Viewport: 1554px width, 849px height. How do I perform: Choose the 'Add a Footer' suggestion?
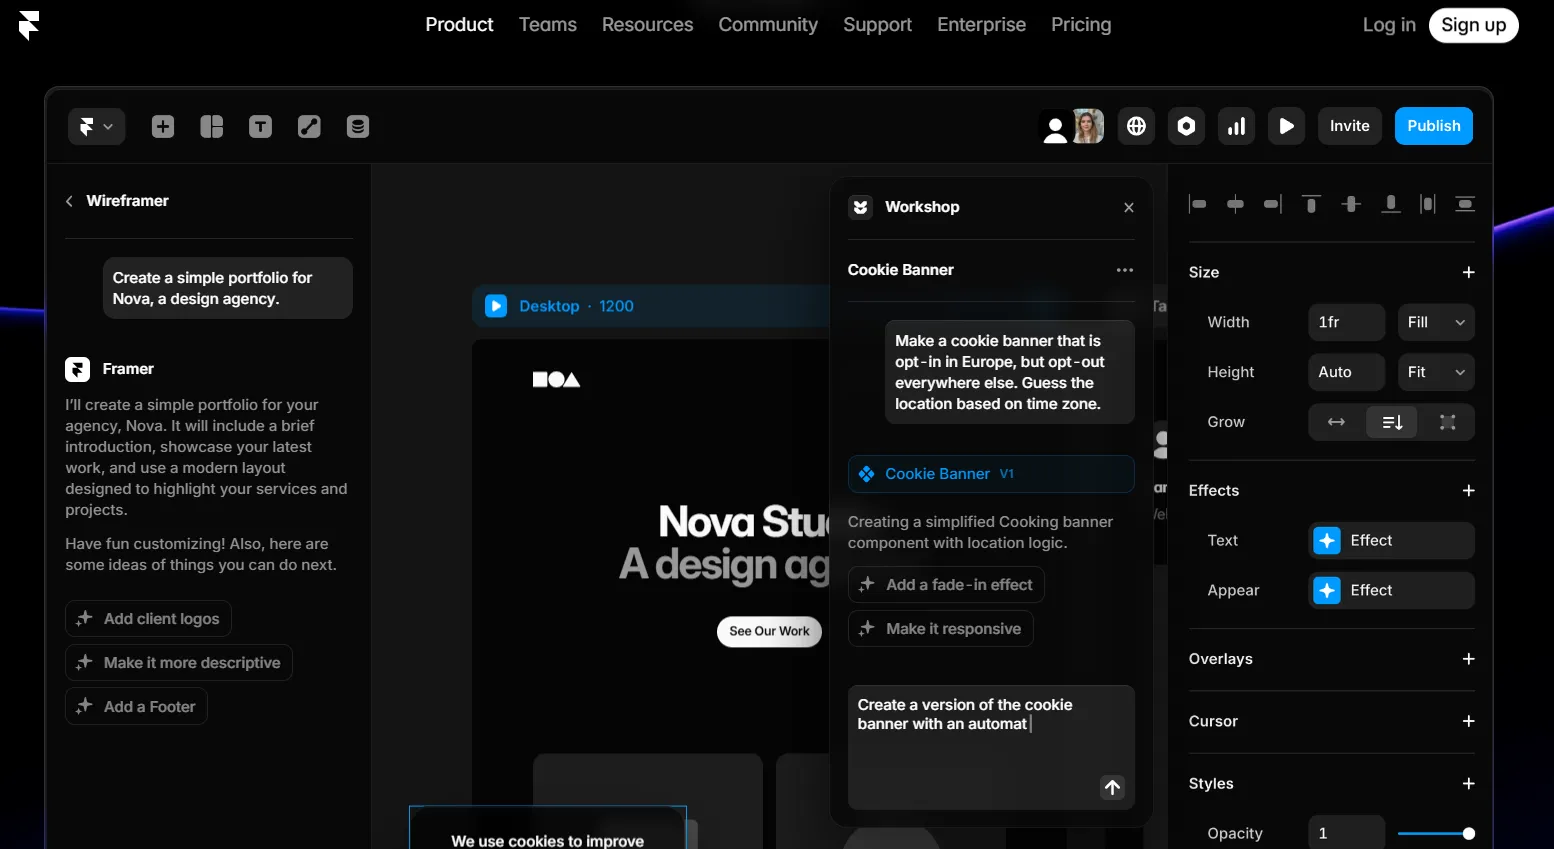pos(136,707)
